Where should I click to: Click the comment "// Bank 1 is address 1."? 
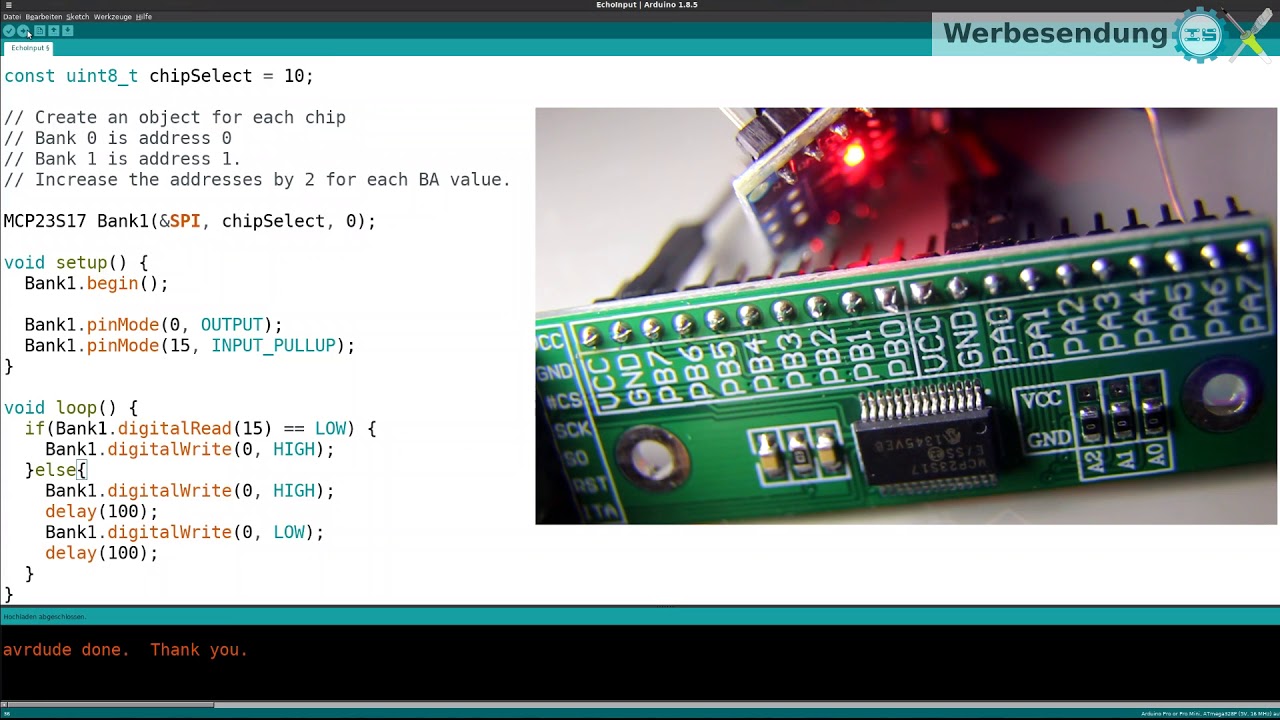(123, 159)
